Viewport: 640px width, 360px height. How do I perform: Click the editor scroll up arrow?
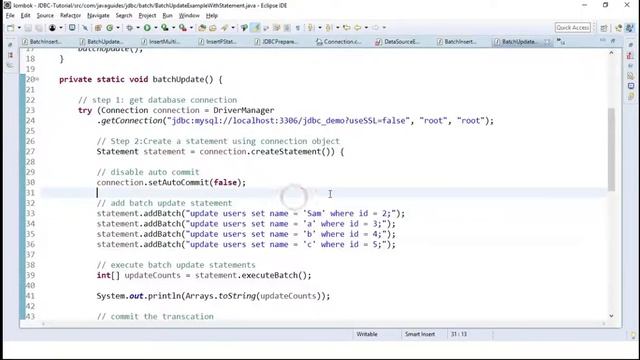(611, 53)
